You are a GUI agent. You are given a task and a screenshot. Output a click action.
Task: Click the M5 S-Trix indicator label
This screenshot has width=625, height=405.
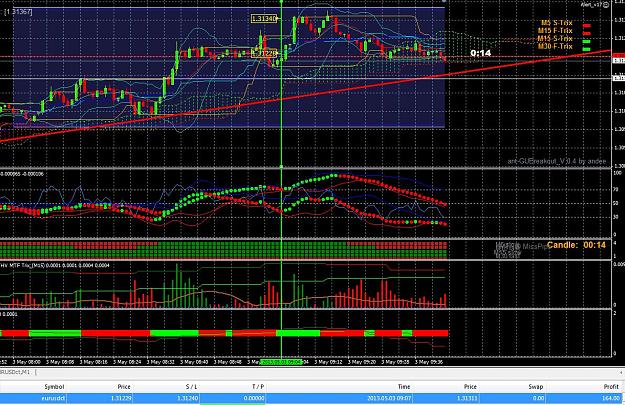(x=556, y=23)
